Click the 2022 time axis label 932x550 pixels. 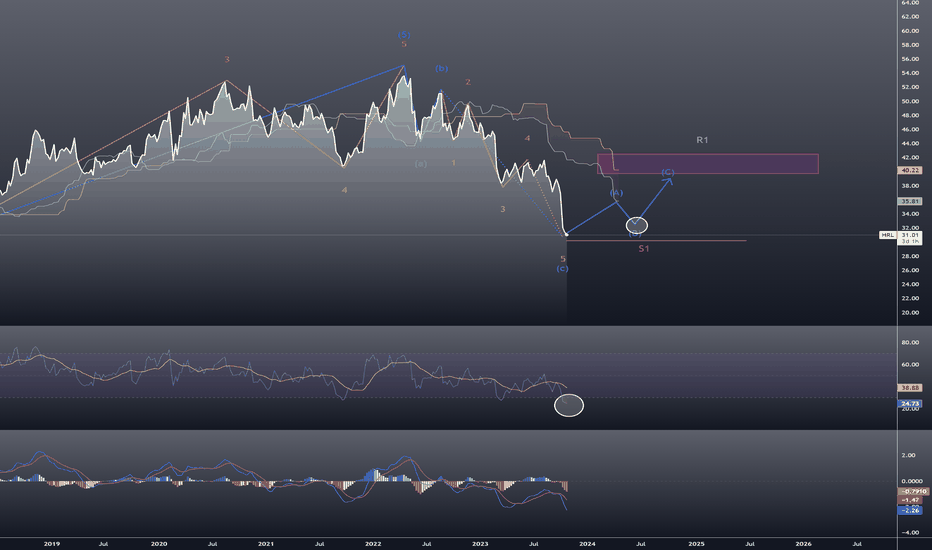[373, 543]
